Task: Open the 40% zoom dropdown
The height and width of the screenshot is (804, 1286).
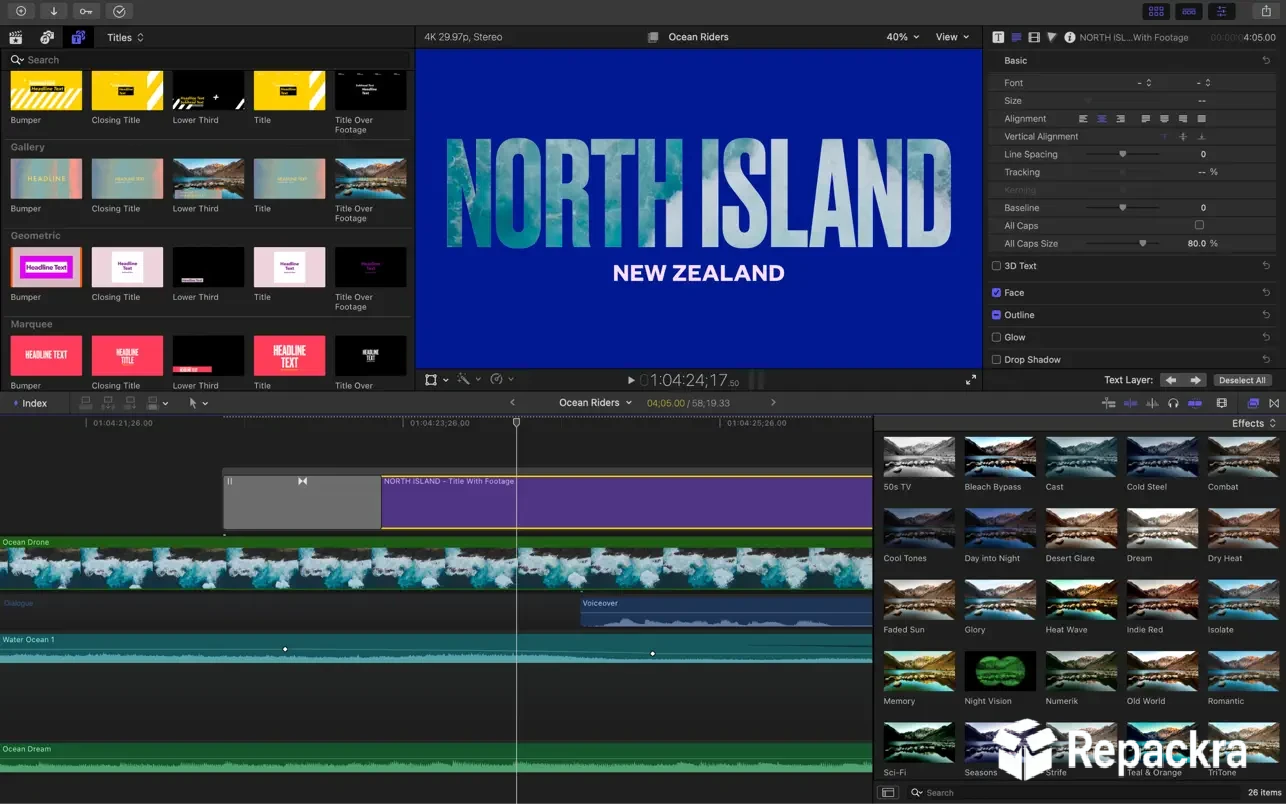Action: tap(902, 37)
